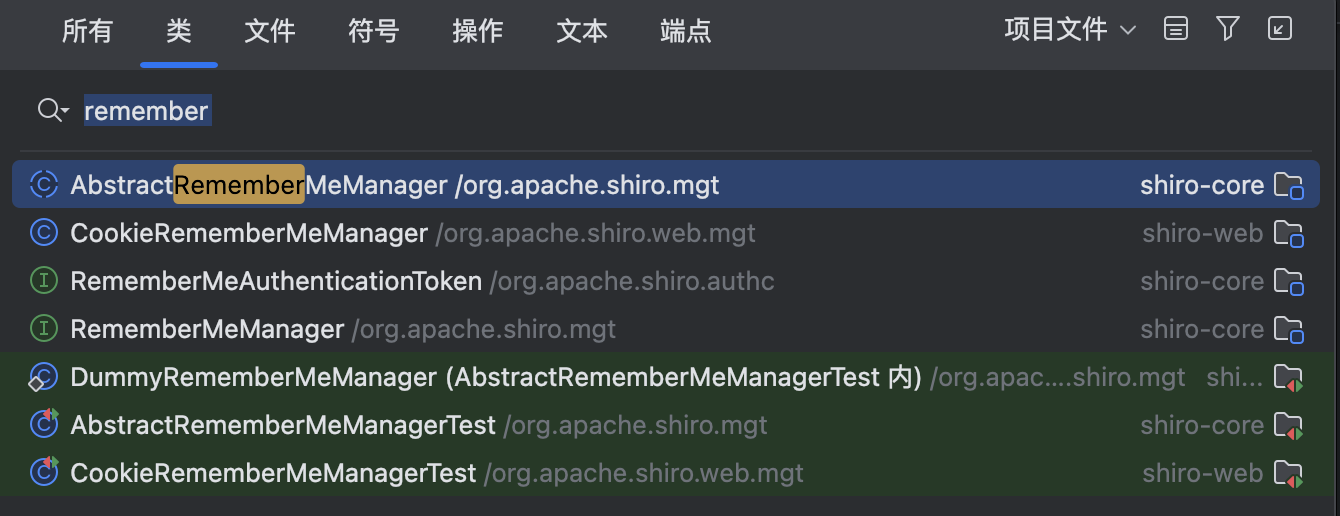Go to the 端点 tab

686,31
